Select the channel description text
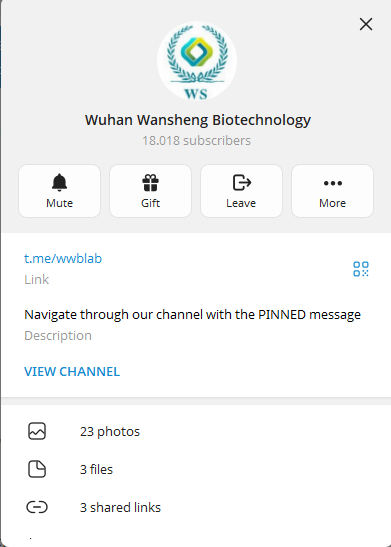This screenshot has height=547, width=391. pyautogui.click(x=192, y=315)
